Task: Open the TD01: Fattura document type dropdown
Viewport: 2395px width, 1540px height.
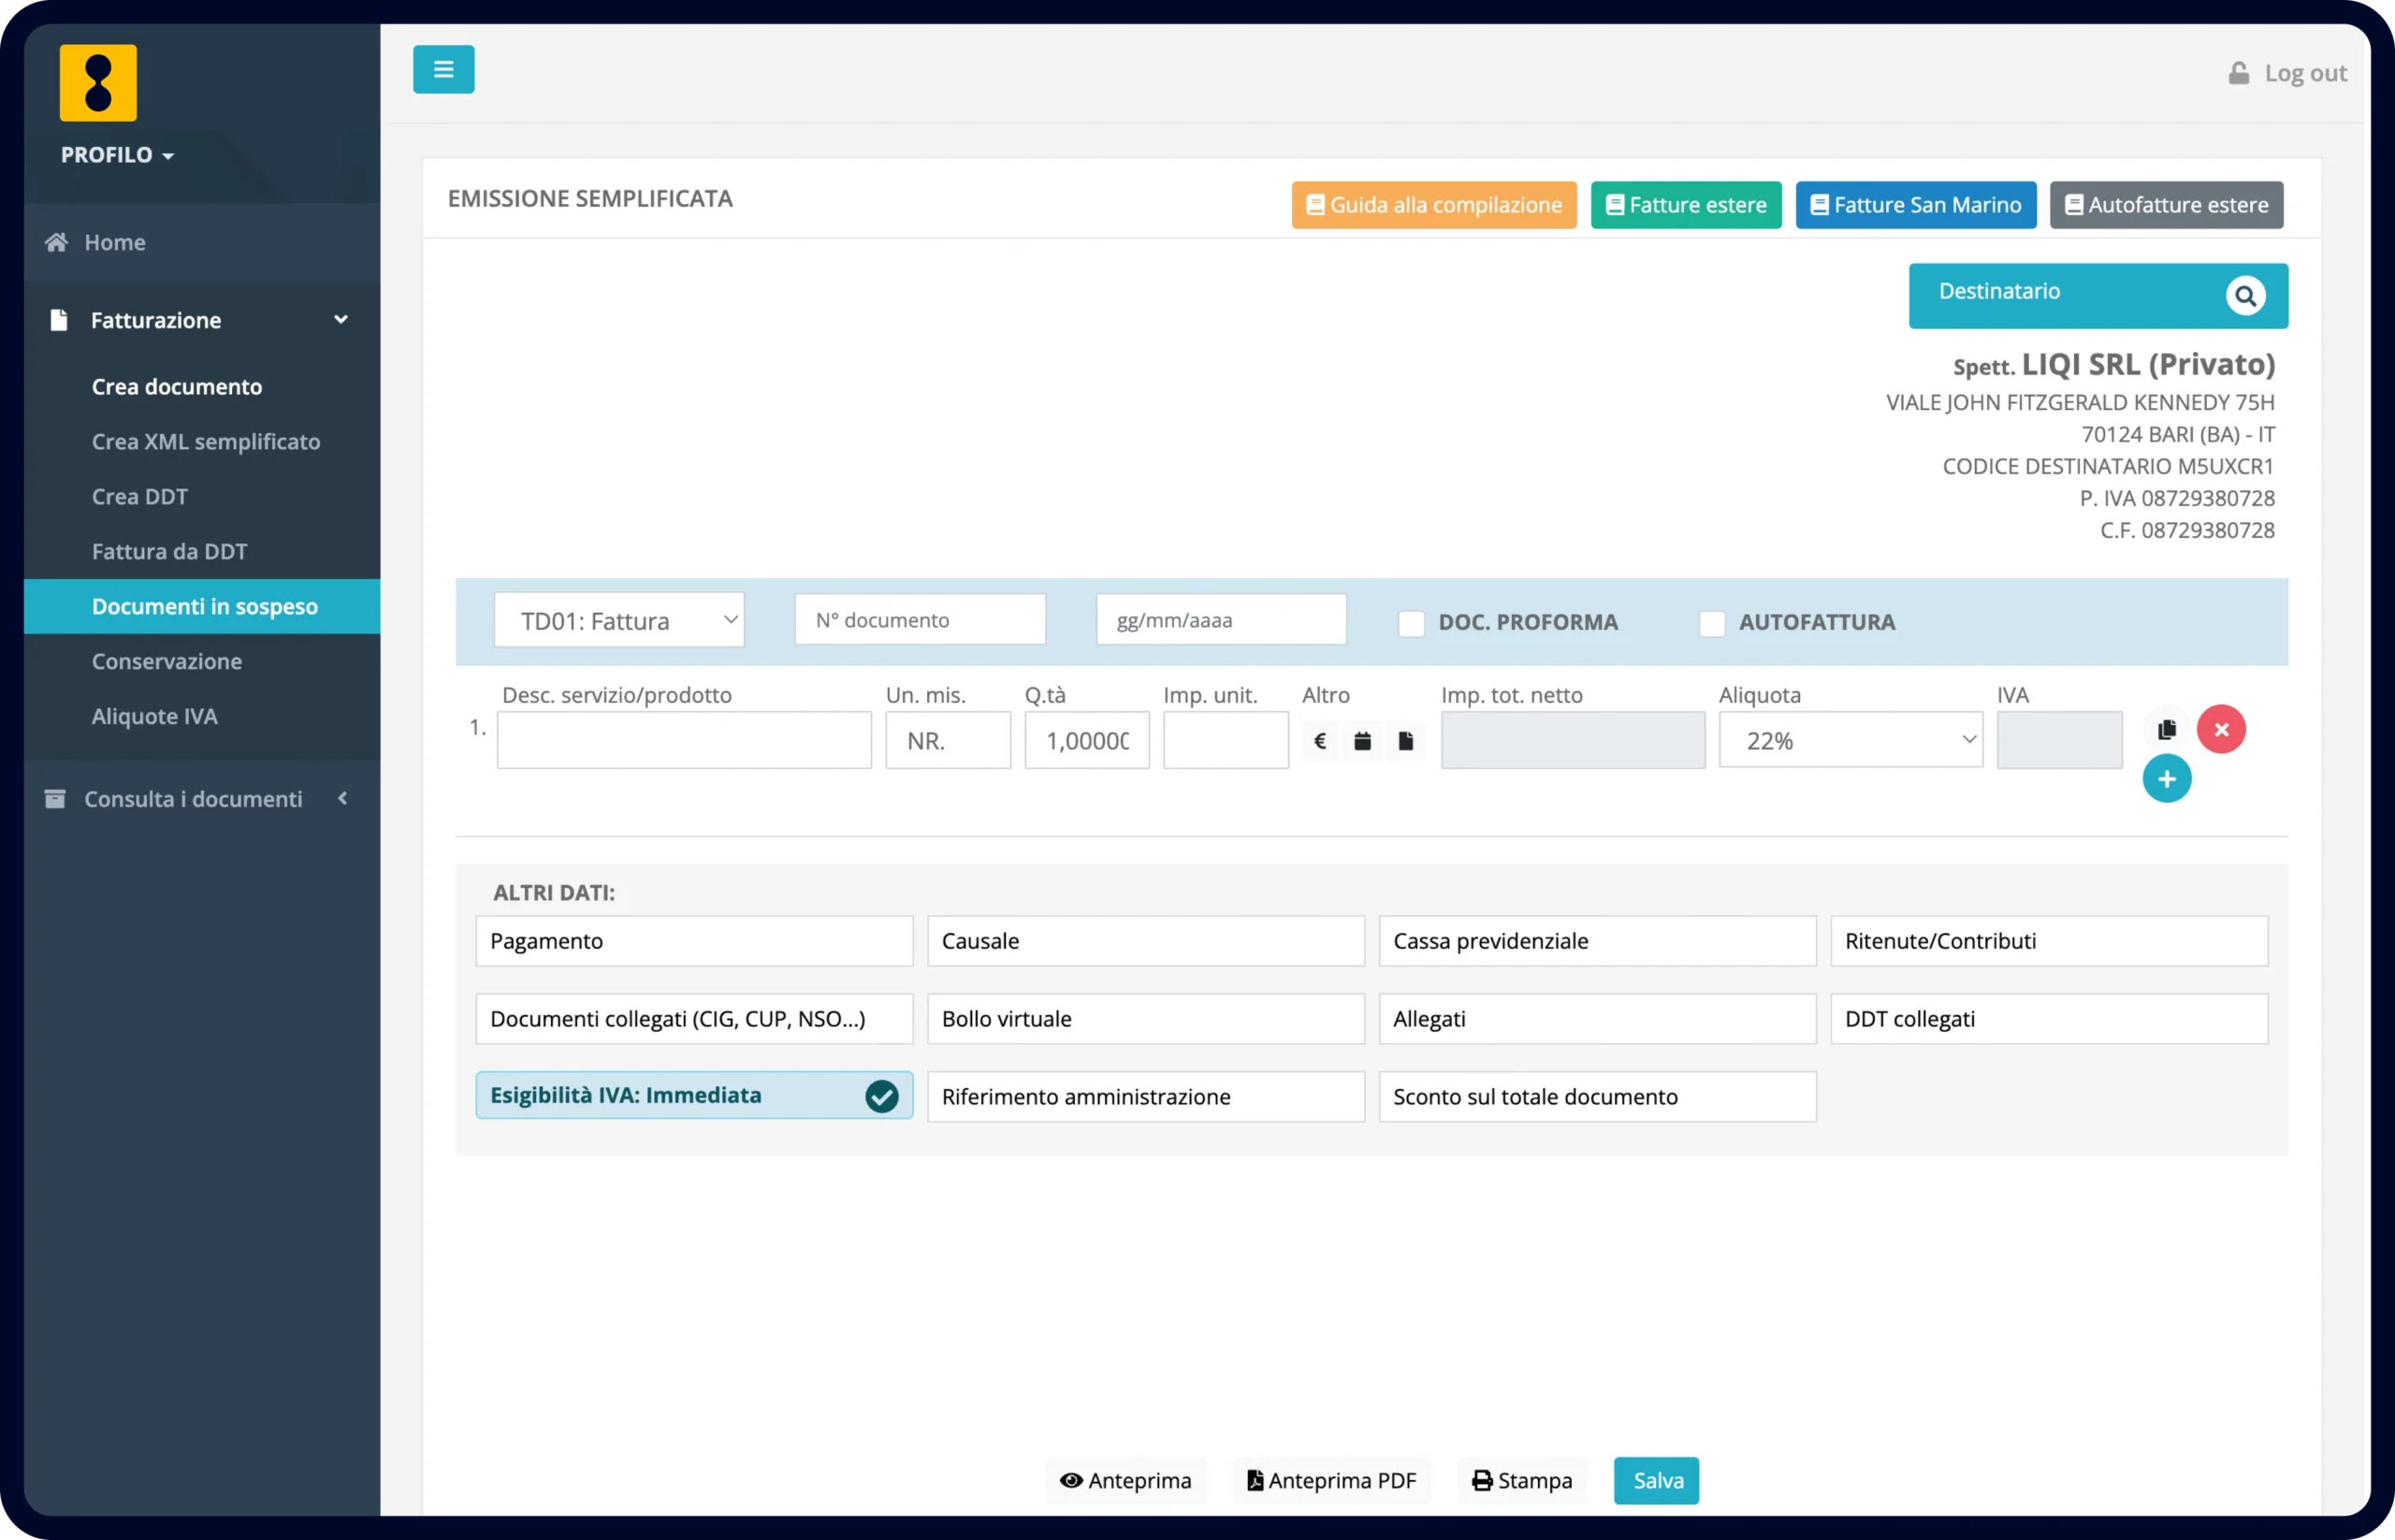Action: pyautogui.click(x=619, y=621)
